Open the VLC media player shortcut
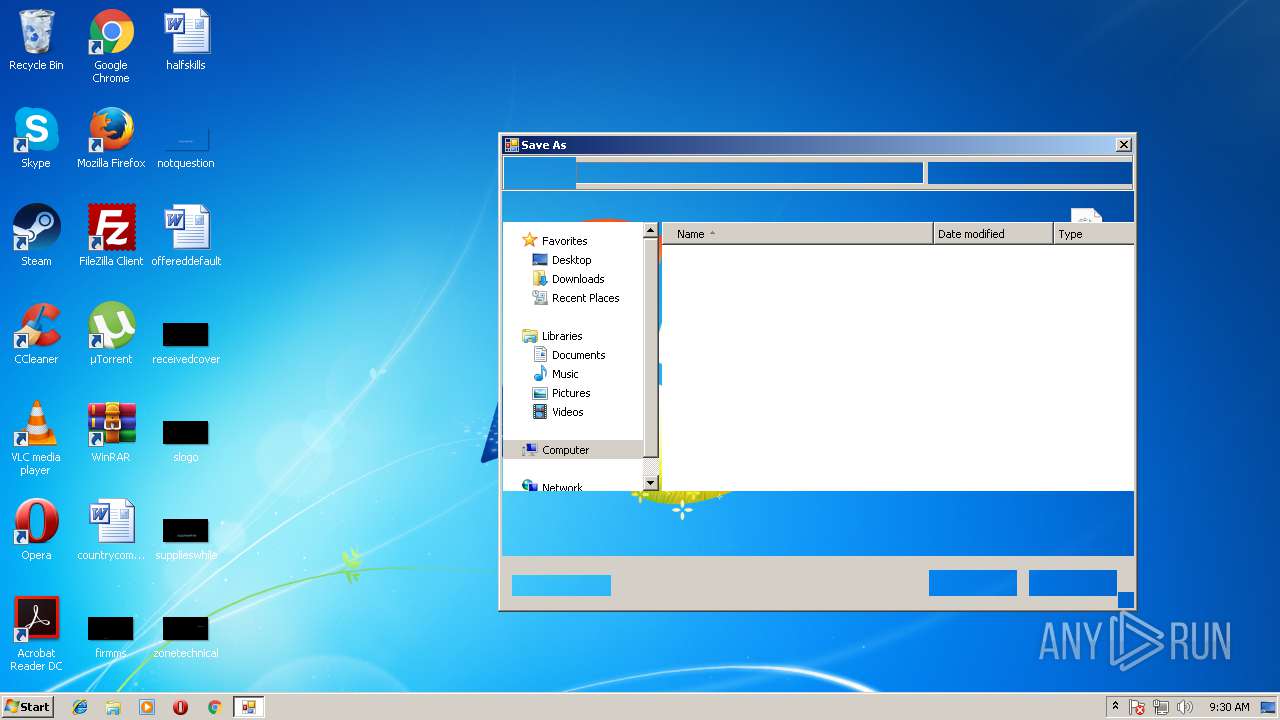This screenshot has height=720, width=1280. (36, 438)
